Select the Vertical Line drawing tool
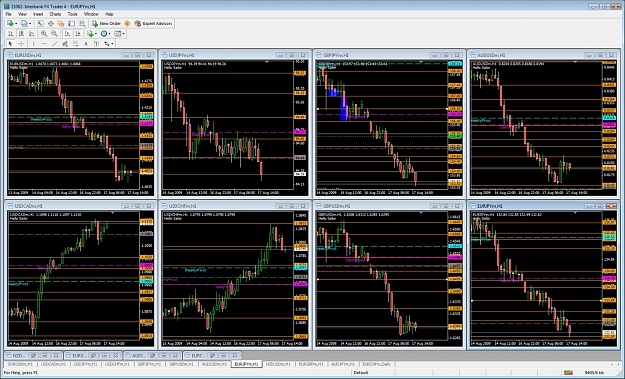 point(33,44)
